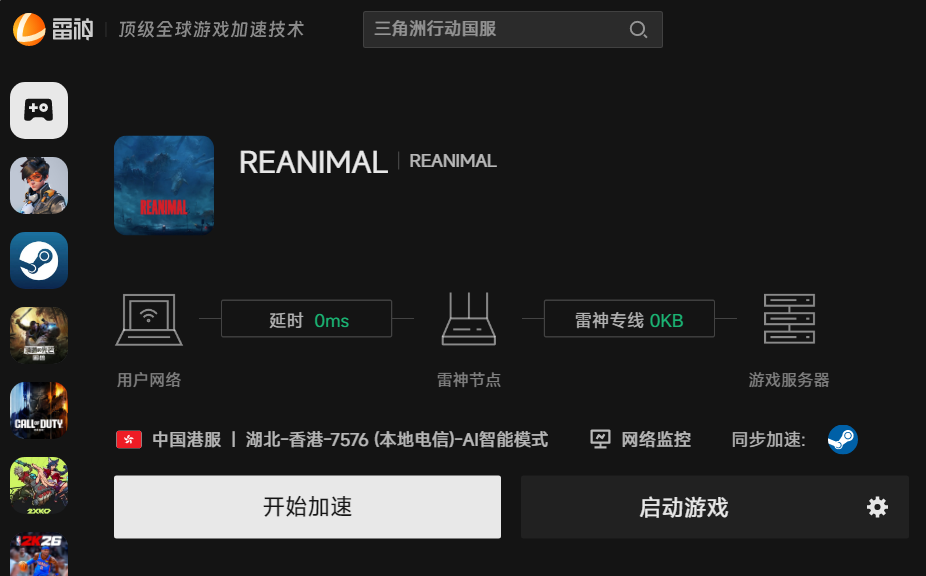926x576 pixels.
Task: Select the Overwatch Tracer game icon
Action: click(x=39, y=186)
